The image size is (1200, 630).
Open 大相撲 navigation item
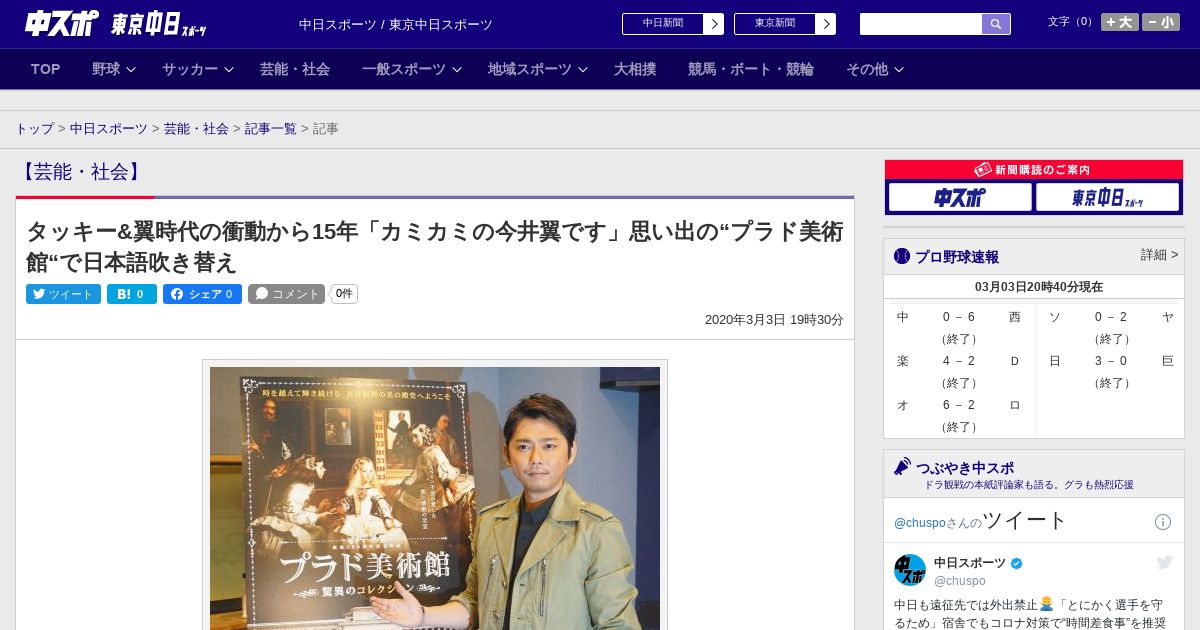click(635, 69)
